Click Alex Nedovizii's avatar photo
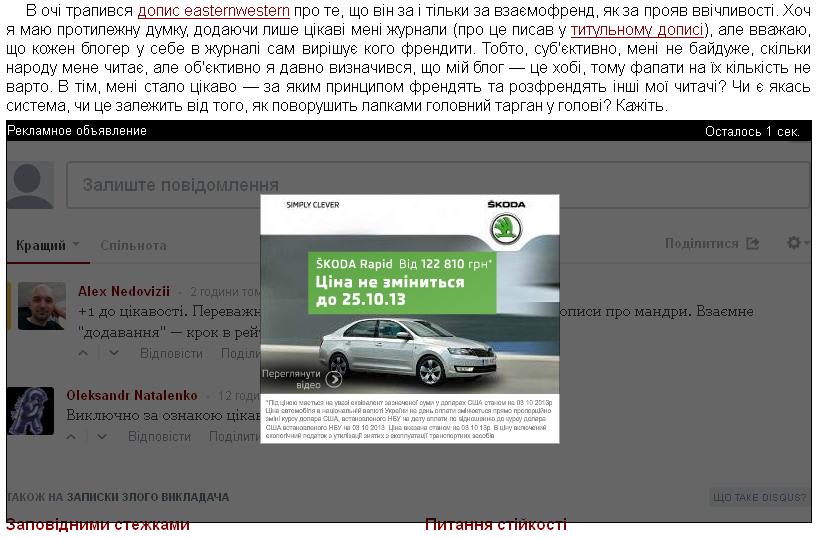This screenshot has height=539, width=816. tap(42, 306)
